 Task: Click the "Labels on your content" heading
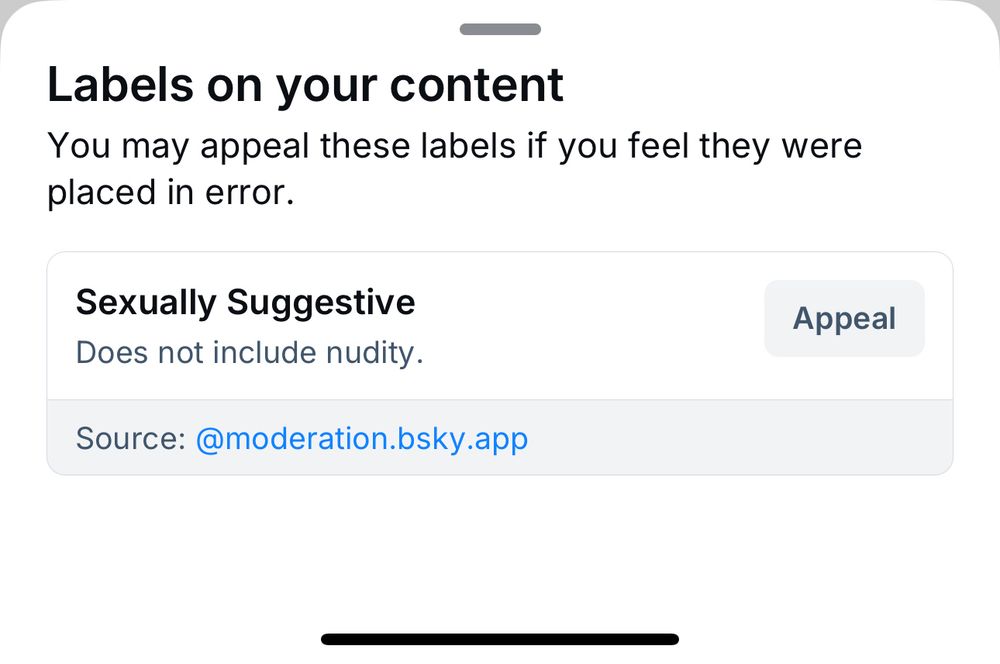click(x=305, y=85)
